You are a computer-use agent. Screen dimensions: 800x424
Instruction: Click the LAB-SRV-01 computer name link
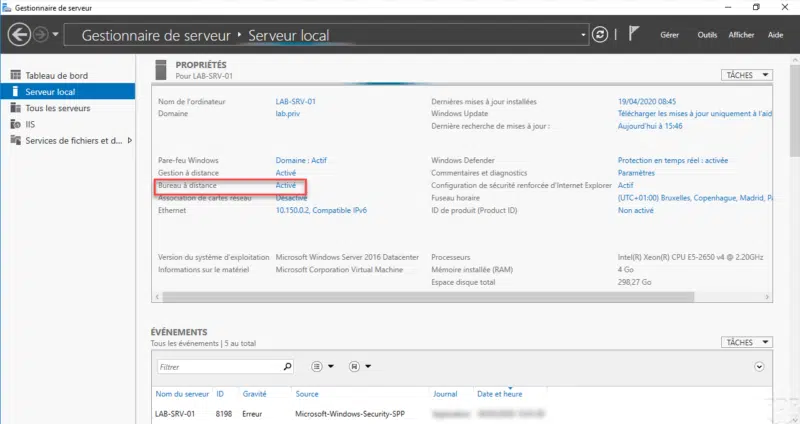pos(295,102)
